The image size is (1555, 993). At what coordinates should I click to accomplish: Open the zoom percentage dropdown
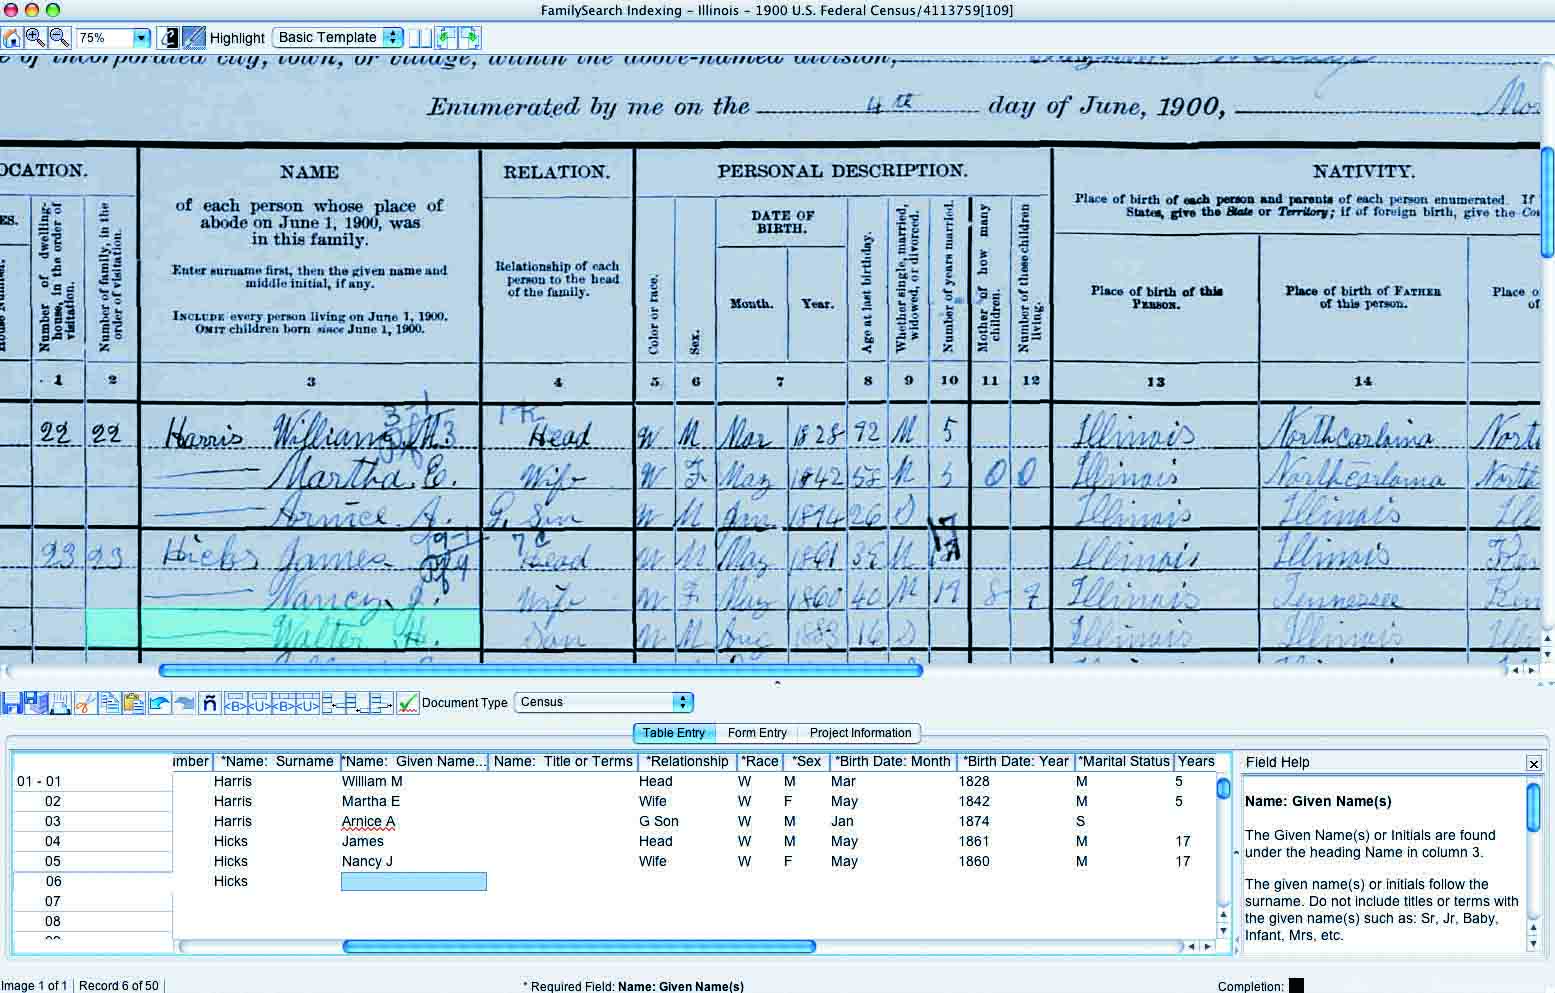(x=141, y=37)
